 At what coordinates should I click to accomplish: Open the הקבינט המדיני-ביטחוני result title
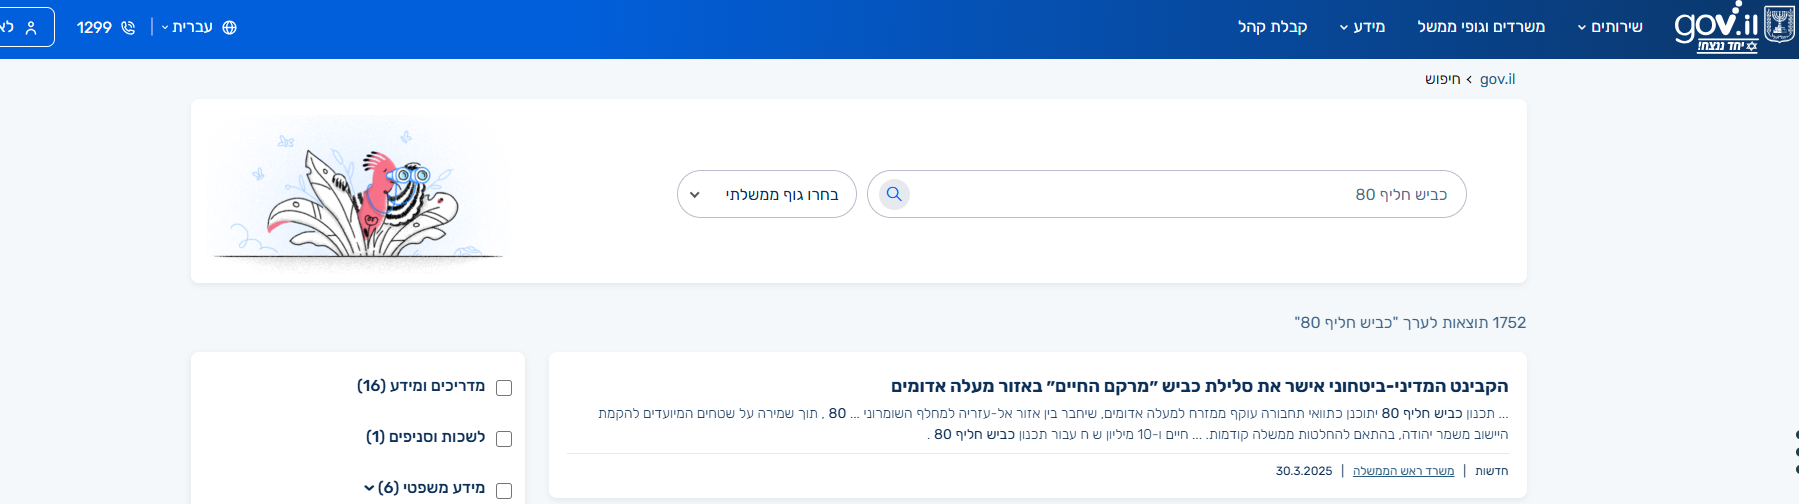tap(1199, 386)
